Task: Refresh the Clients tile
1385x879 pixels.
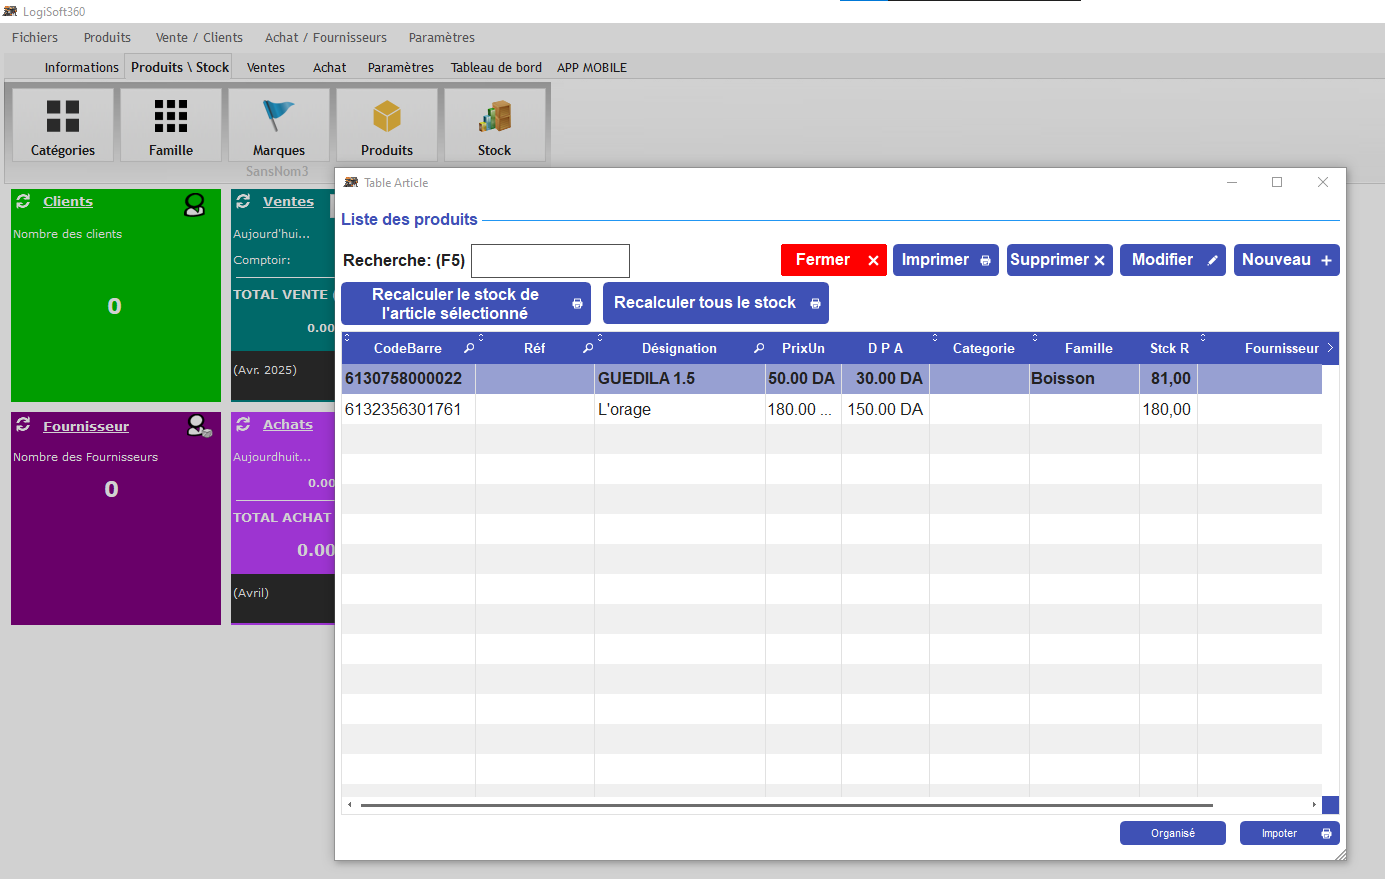Action: point(23,201)
